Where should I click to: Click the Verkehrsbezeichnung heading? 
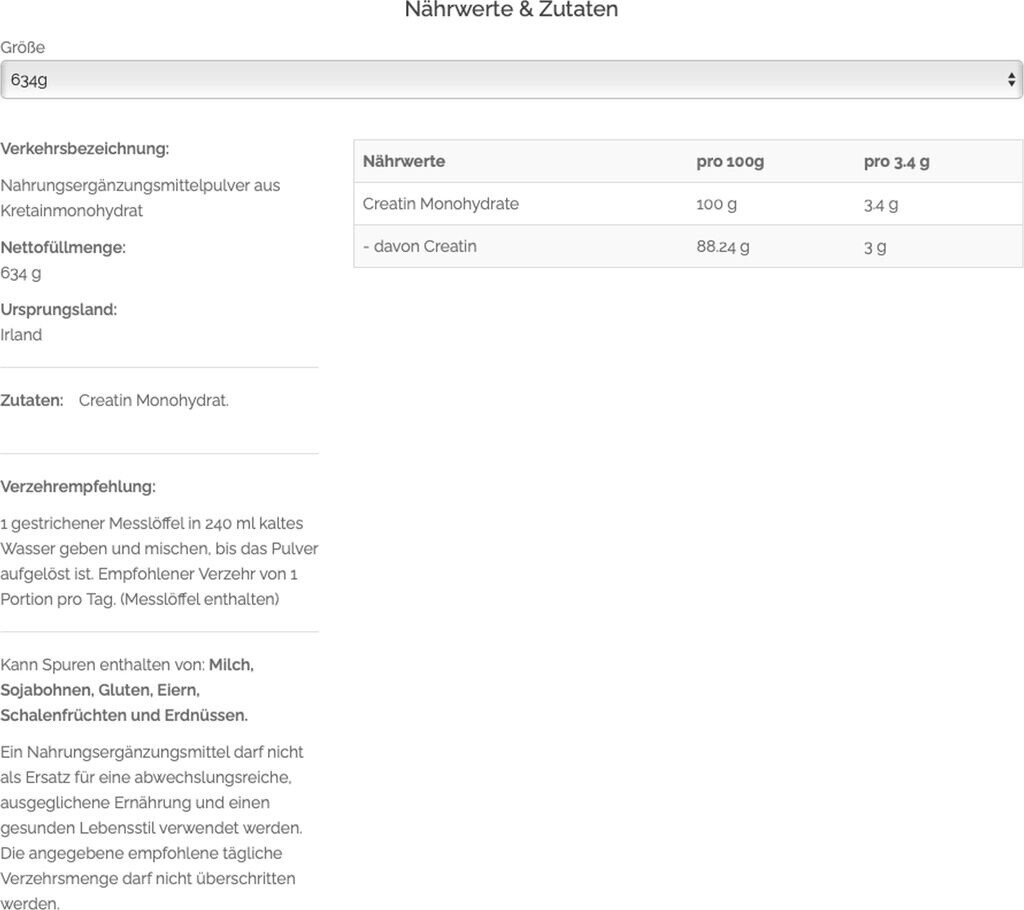coord(85,149)
